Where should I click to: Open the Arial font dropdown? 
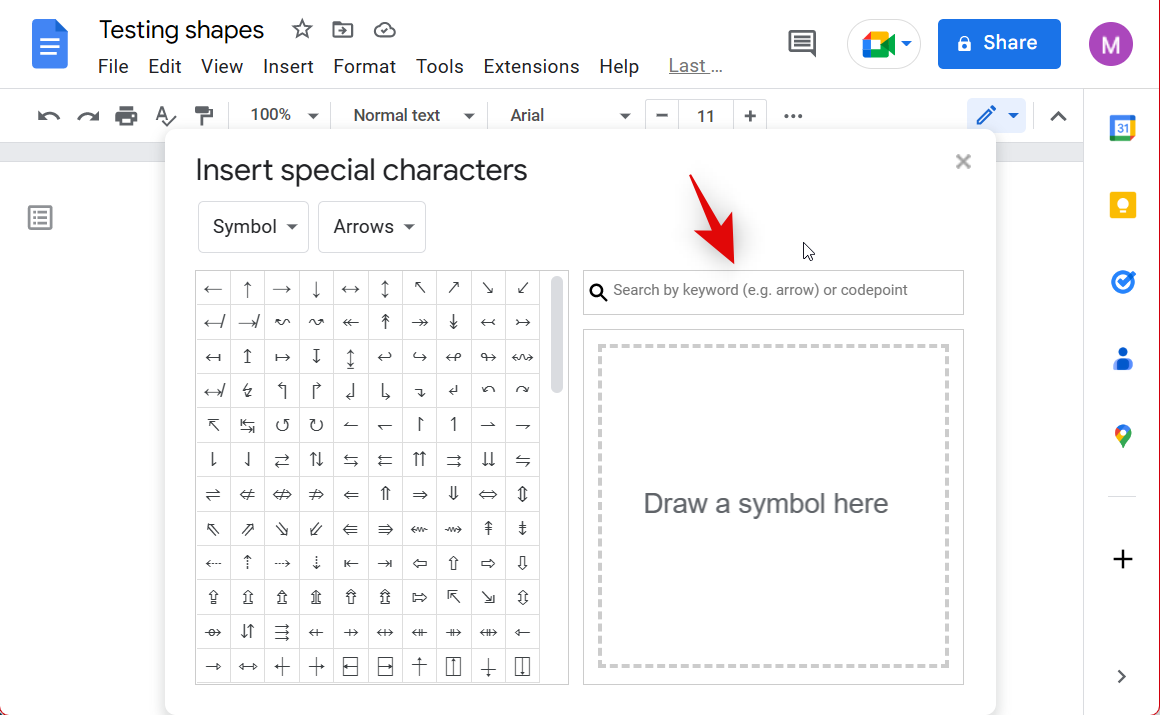569,115
